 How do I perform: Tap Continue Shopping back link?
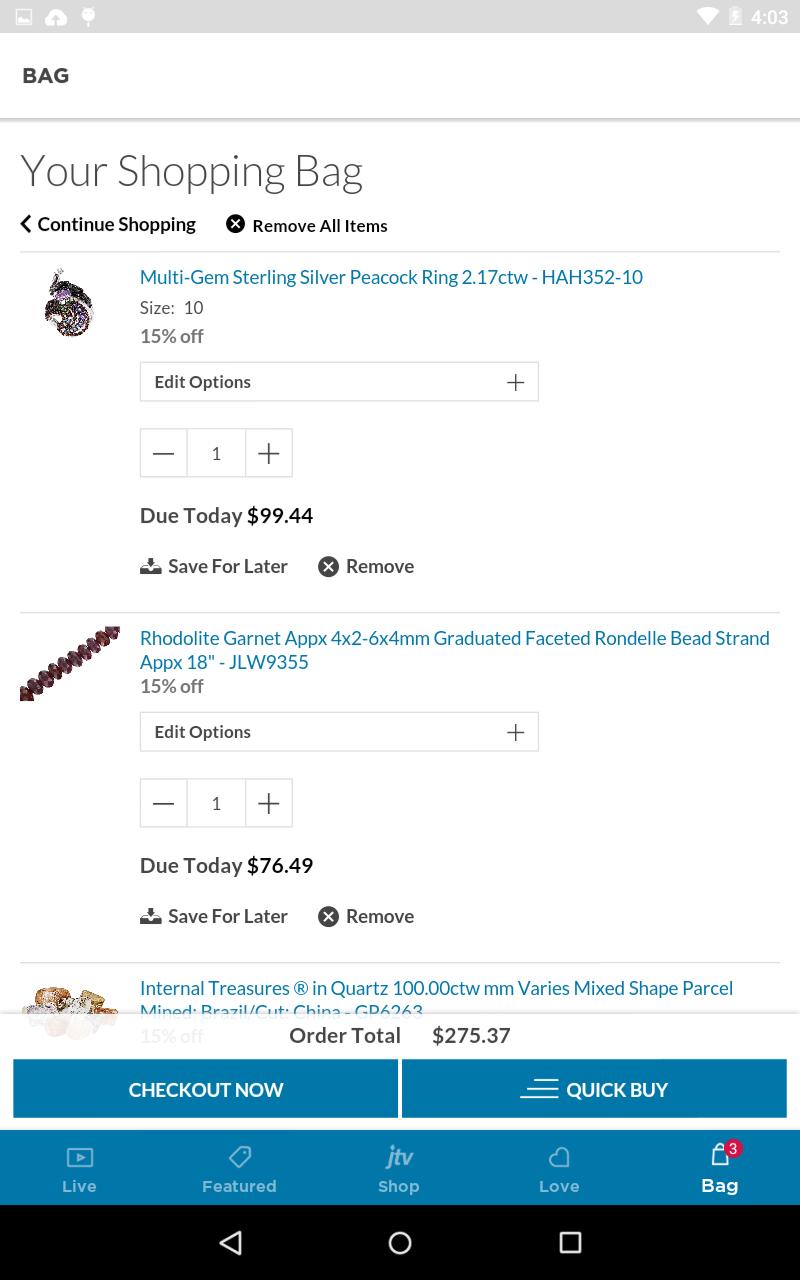108,224
